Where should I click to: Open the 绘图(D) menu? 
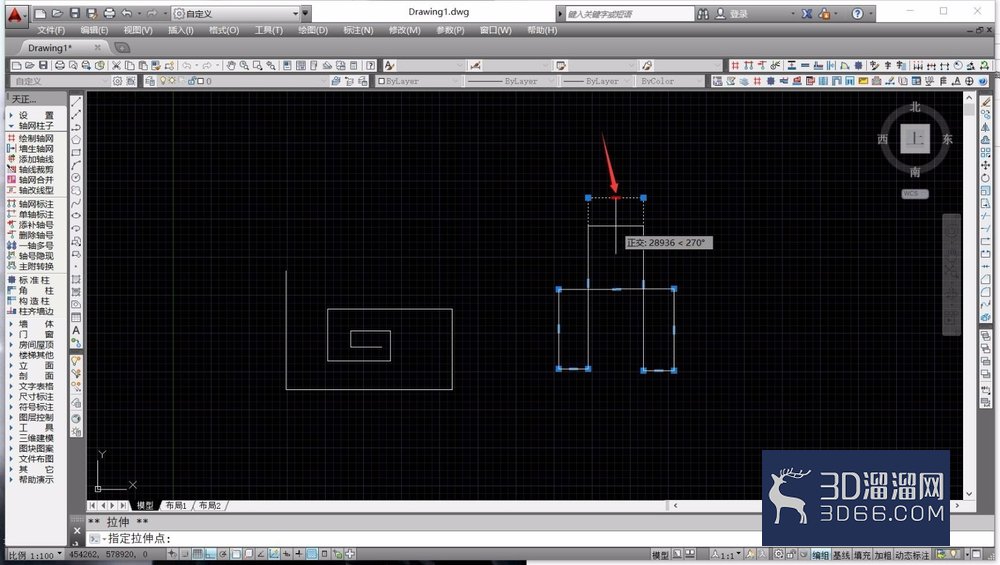coord(313,30)
